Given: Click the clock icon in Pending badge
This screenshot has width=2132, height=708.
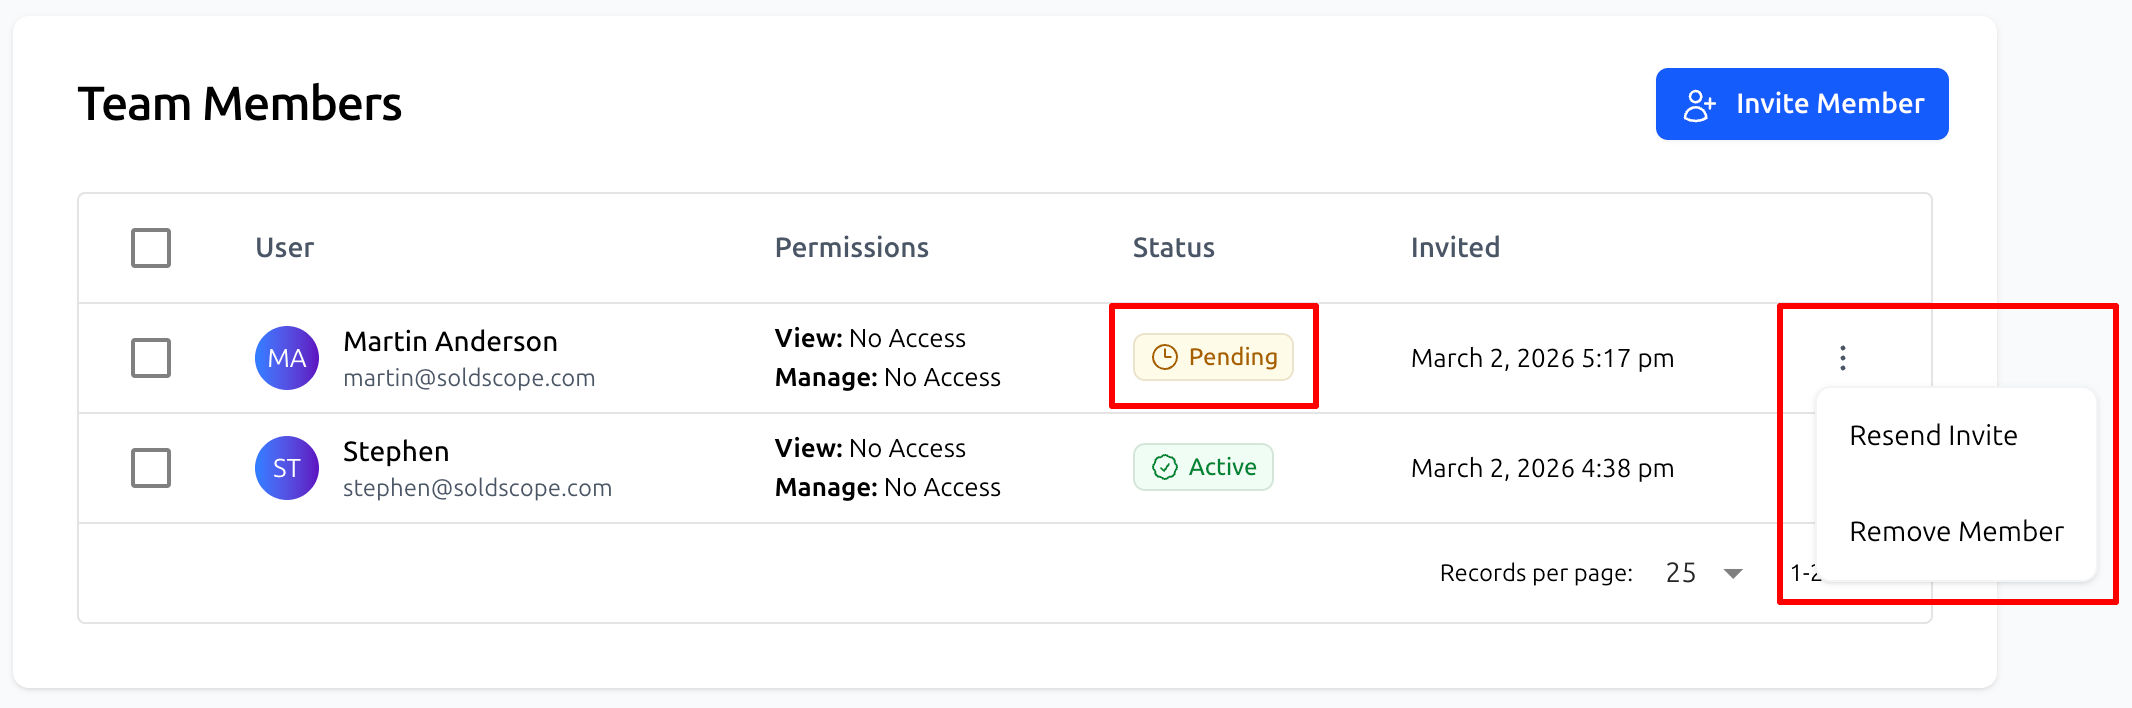Looking at the screenshot, I should click(x=1164, y=357).
